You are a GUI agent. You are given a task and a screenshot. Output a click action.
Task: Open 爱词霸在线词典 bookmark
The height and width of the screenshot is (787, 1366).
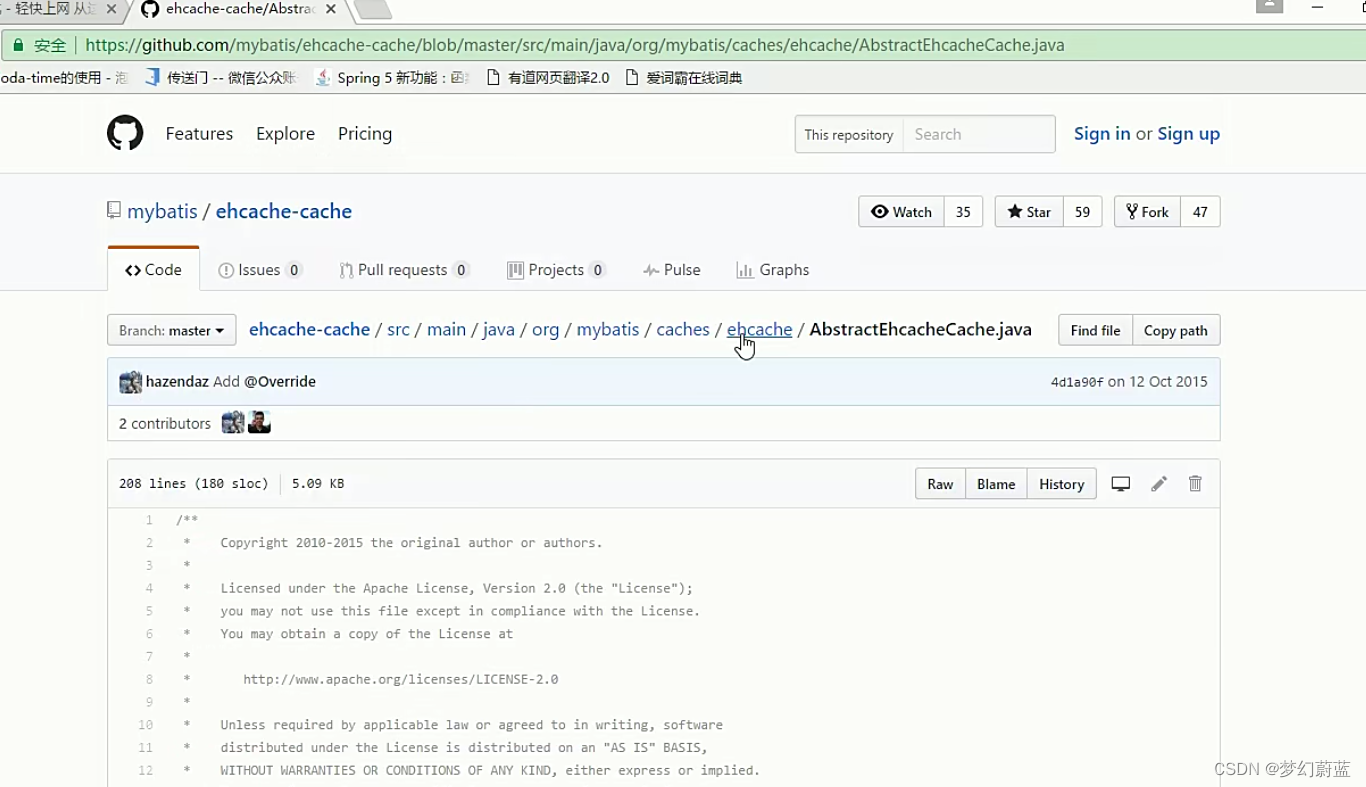click(x=683, y=77)
